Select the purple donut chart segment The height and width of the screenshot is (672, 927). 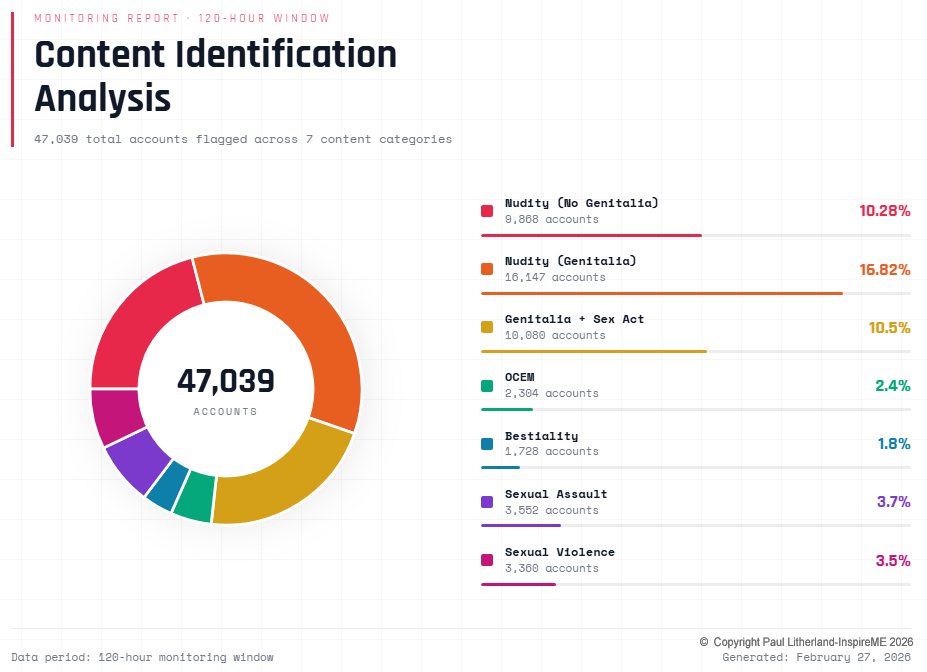[137, 462]
